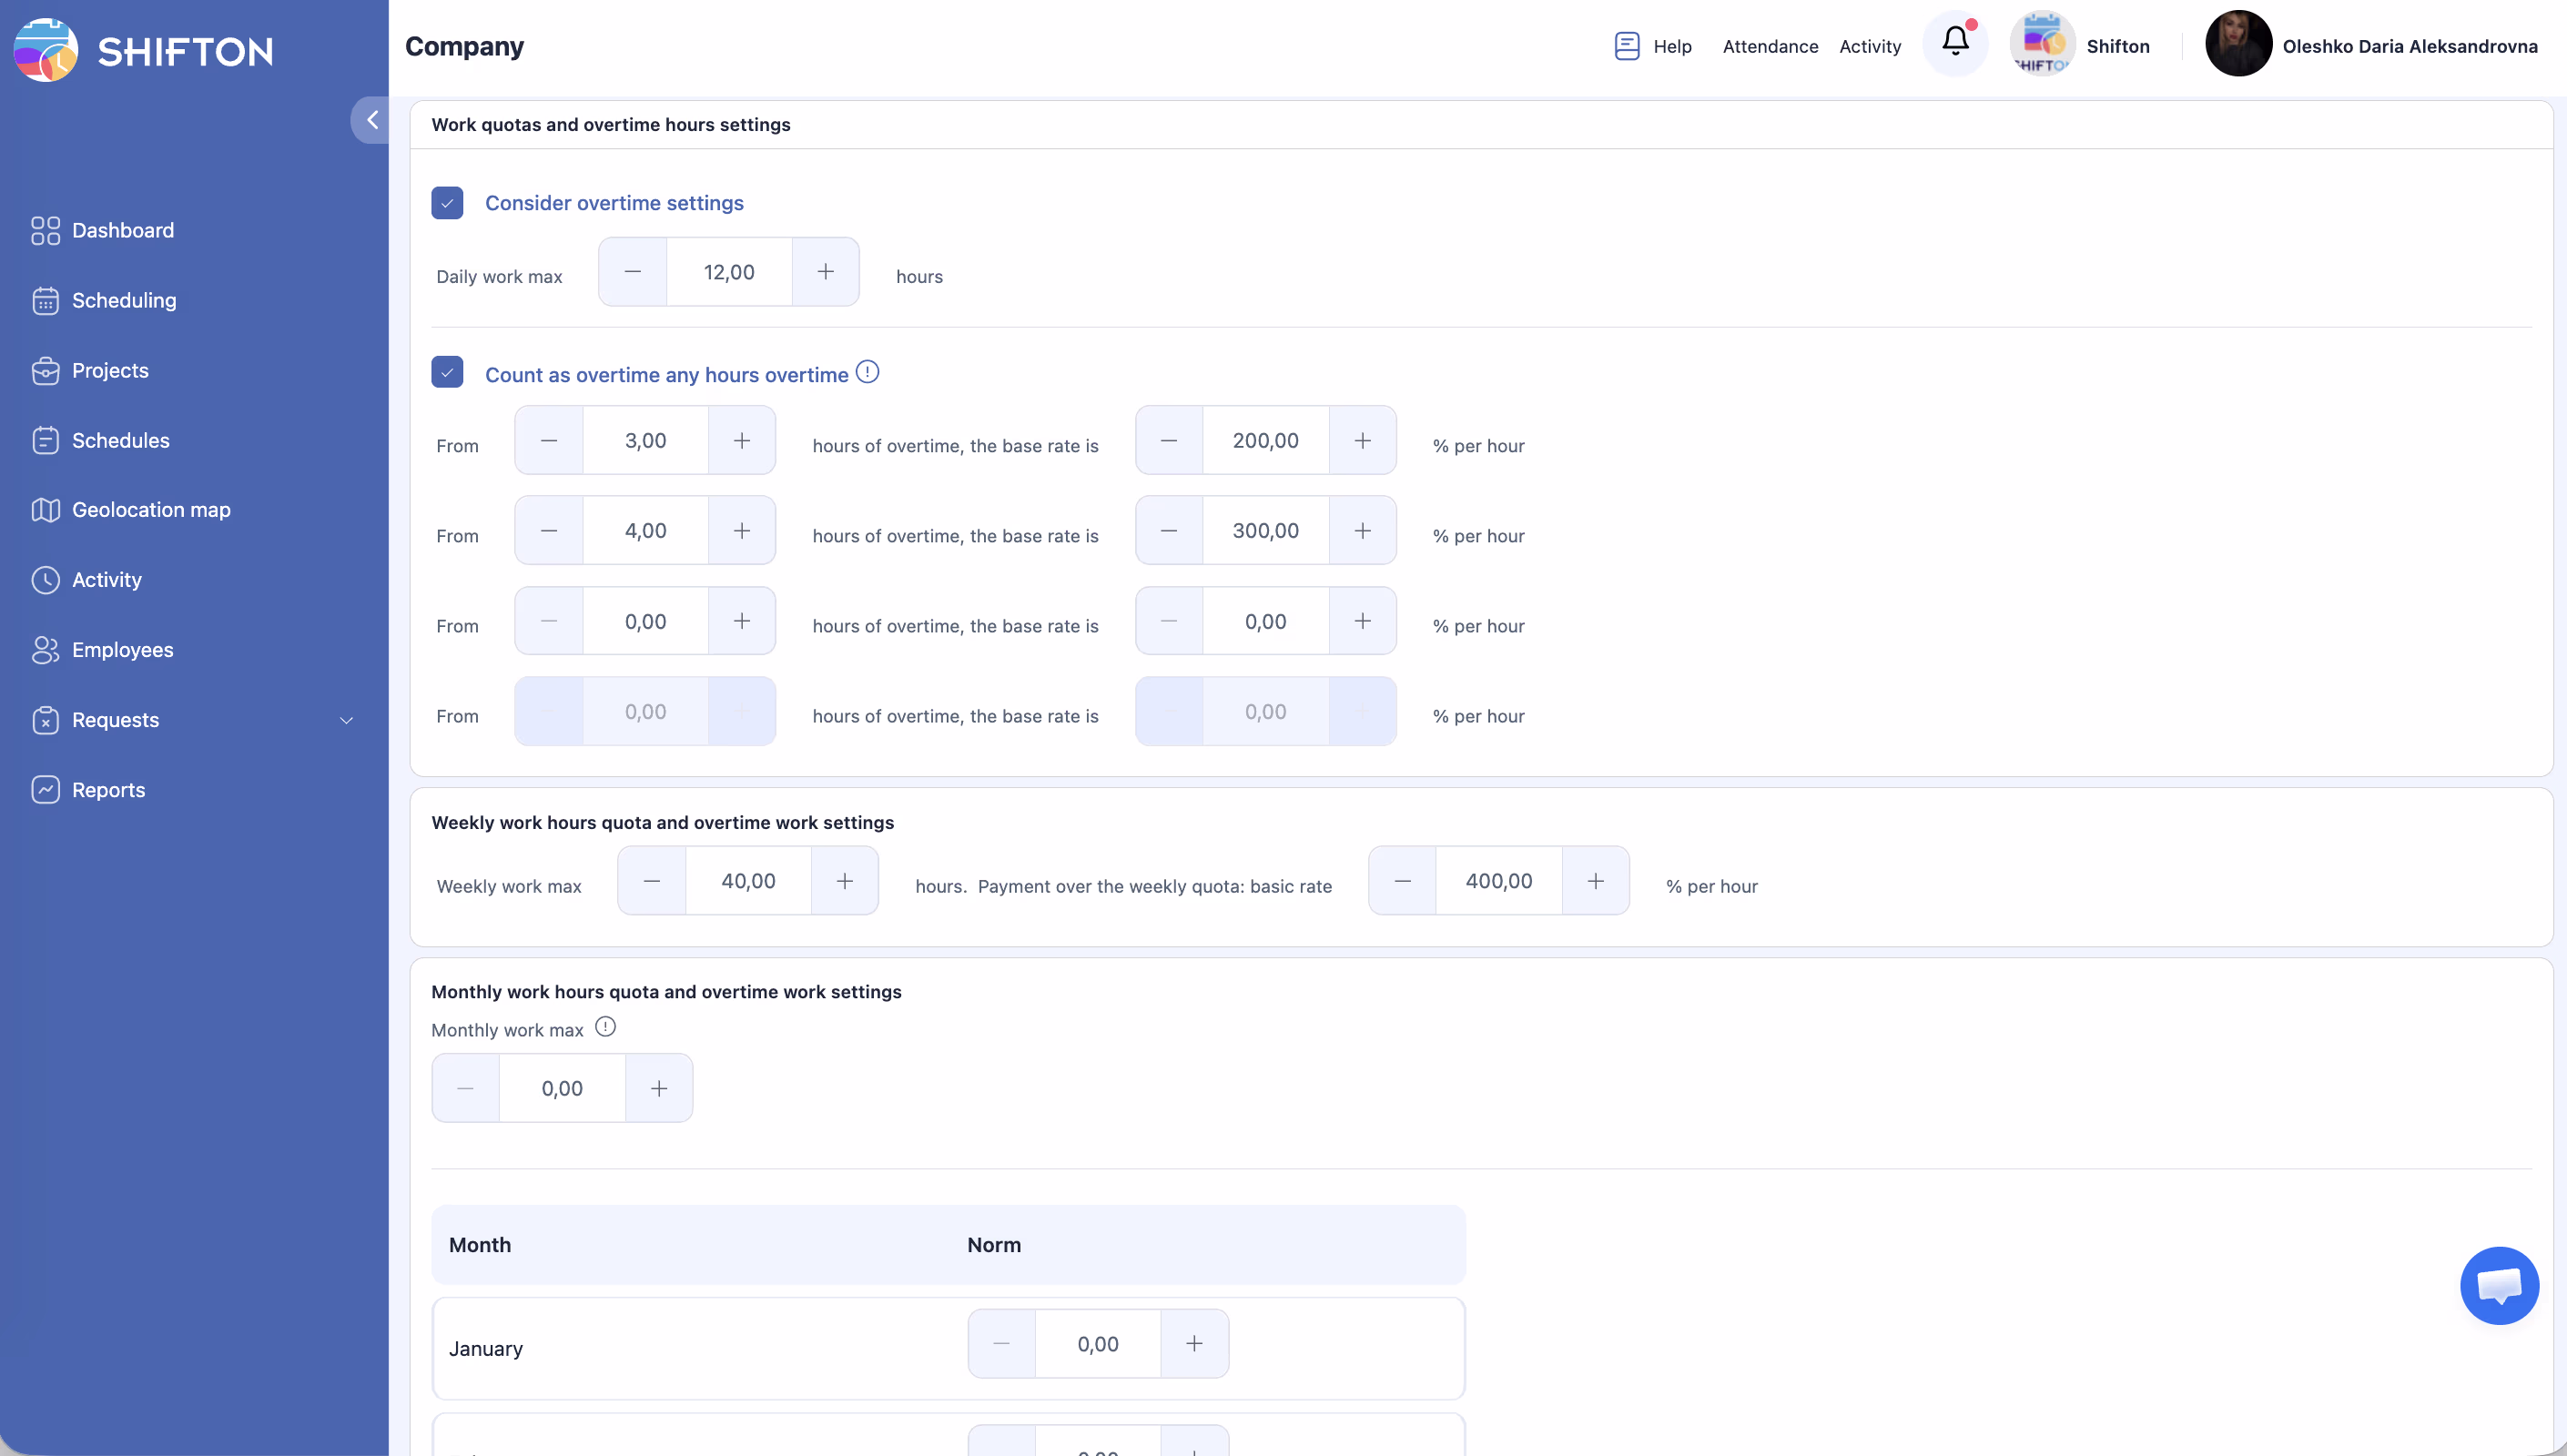Decrease Weekly work max with minus
Screen dimensions: 2567x1456
pos(652,881)
